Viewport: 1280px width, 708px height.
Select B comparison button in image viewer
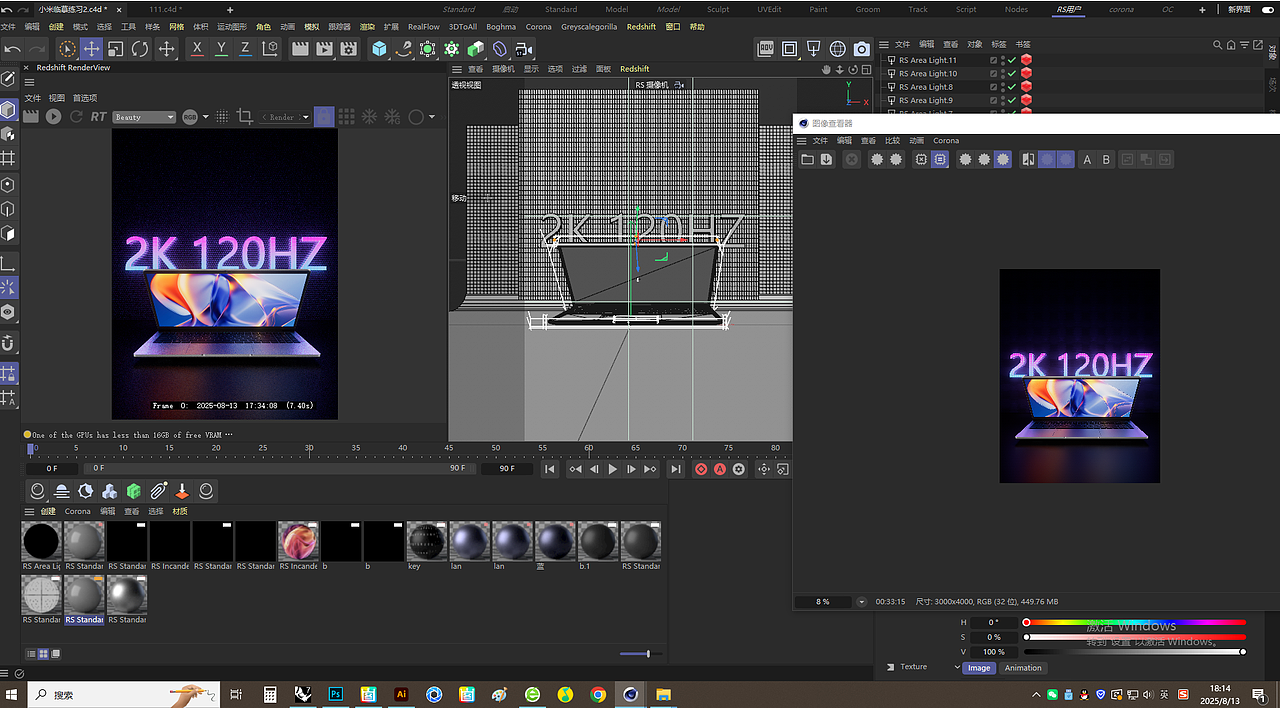(1106, 159)
